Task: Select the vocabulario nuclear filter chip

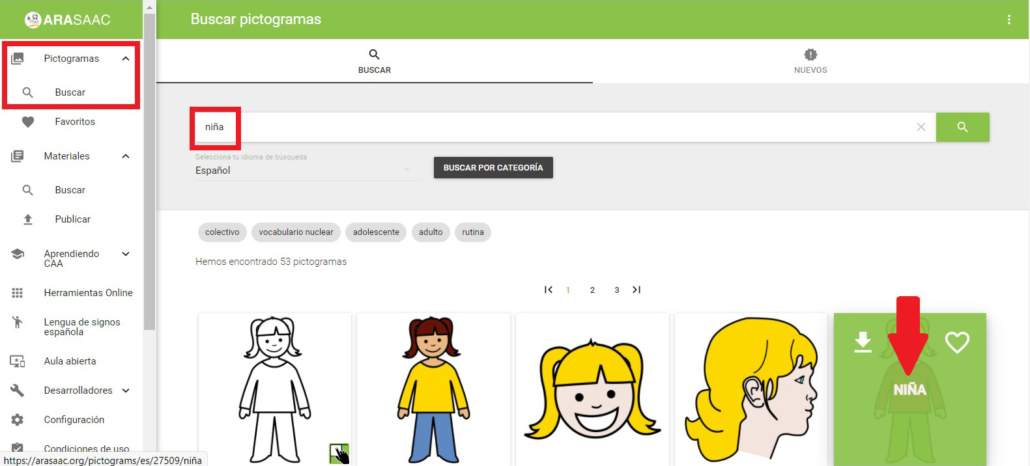Action: click(296, 232)
